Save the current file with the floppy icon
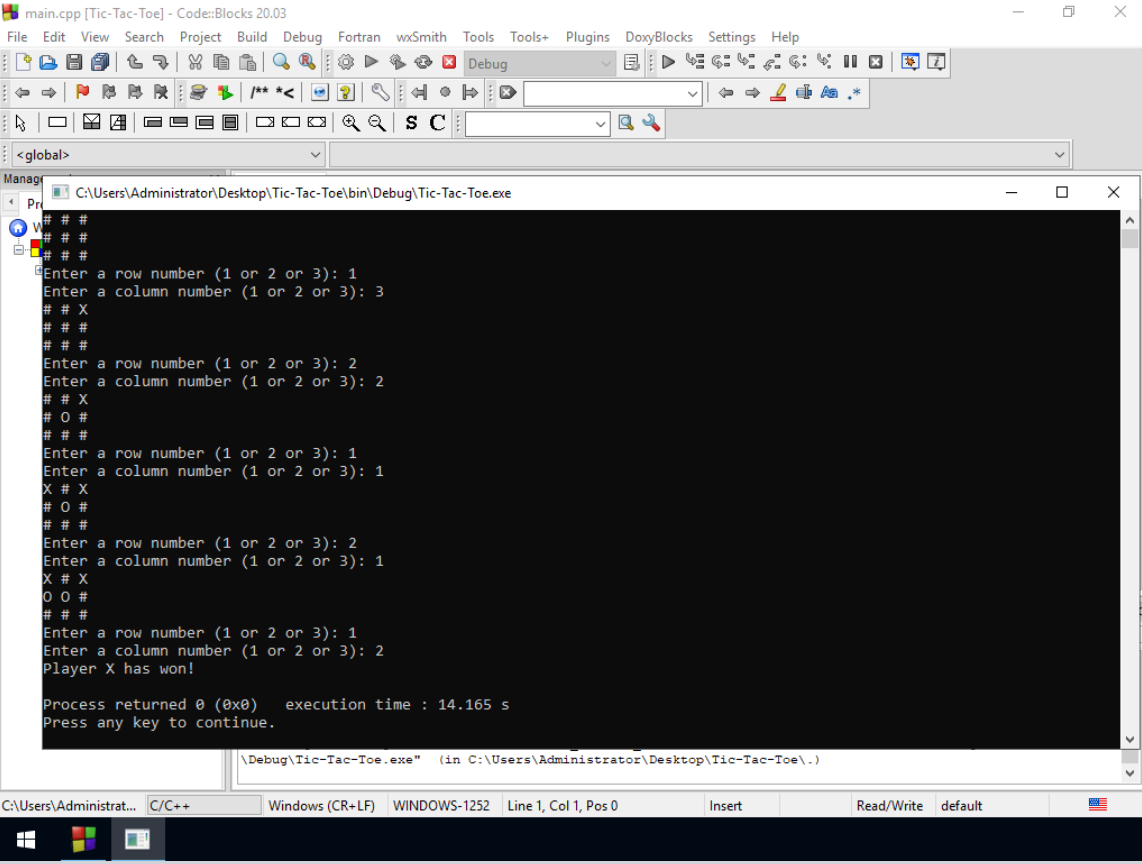The height and width of the screenshot is (864, 1142). 74,63
